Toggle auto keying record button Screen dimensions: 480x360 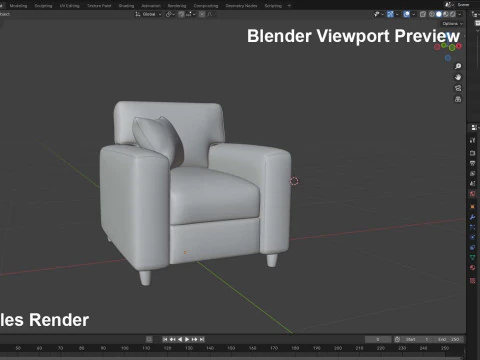[x=149, y=339]
